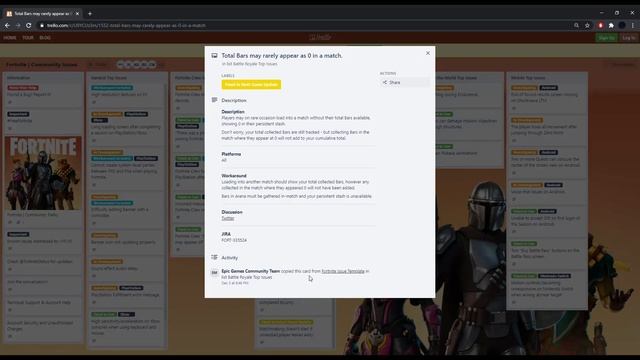
Task: Click TOUR in the Trello top bar
Action: click(28, 38)
